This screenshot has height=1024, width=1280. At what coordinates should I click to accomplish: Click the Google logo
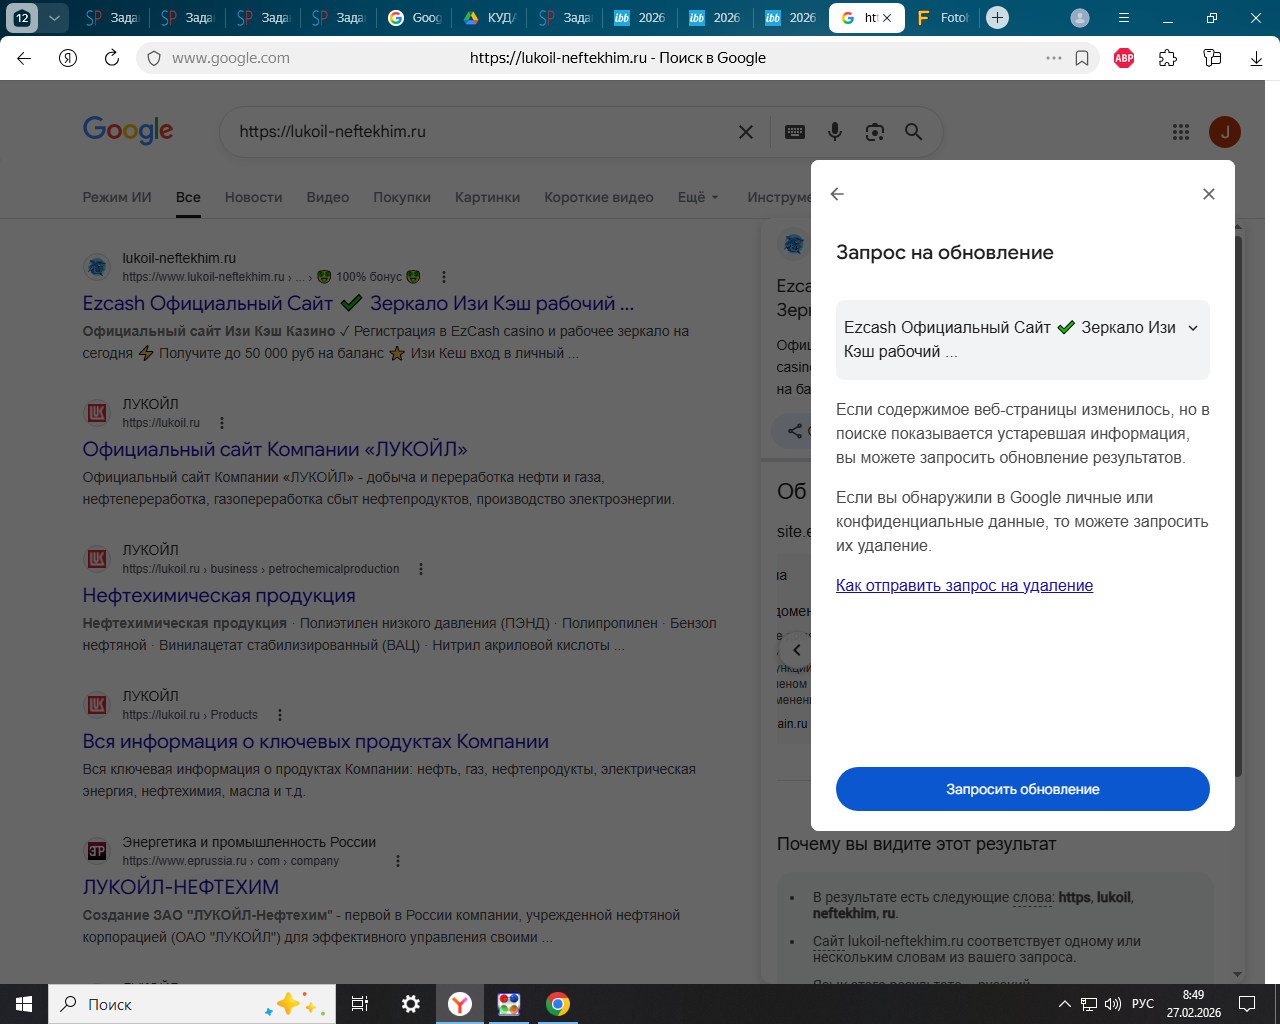tap(128, 130)
